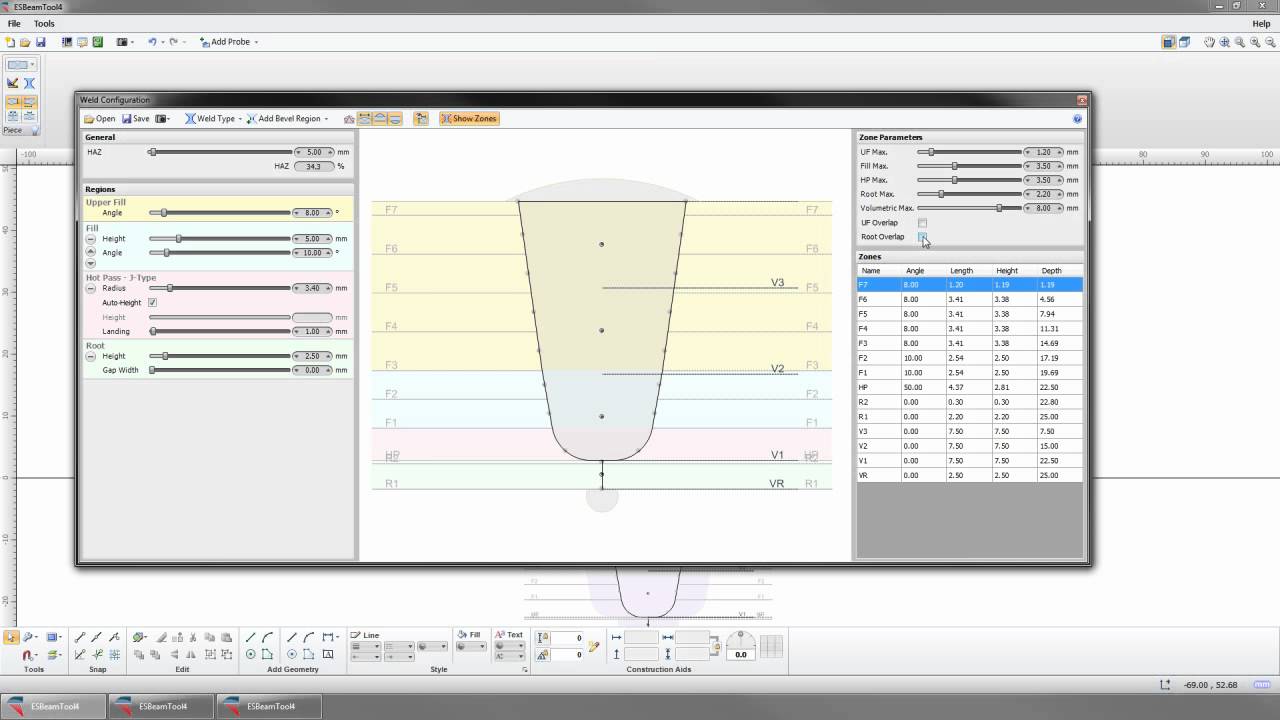
Task: Select the VR row in Zones table
Action: coord(969,475)
